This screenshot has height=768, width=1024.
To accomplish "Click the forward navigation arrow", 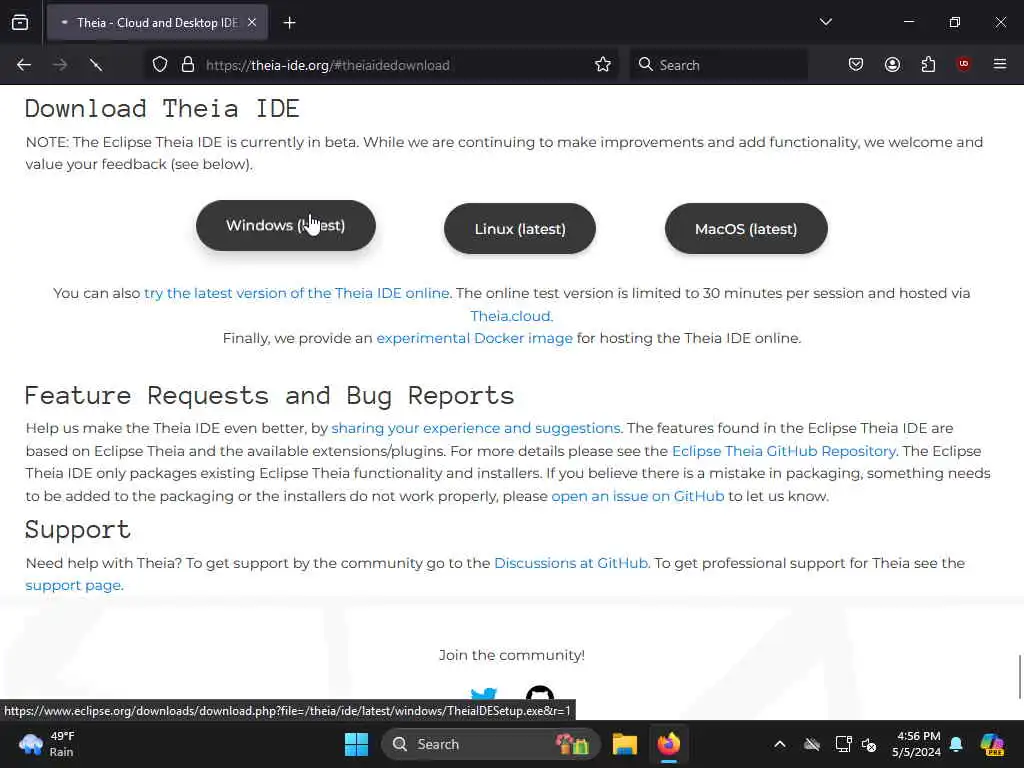I will [60, 65].
